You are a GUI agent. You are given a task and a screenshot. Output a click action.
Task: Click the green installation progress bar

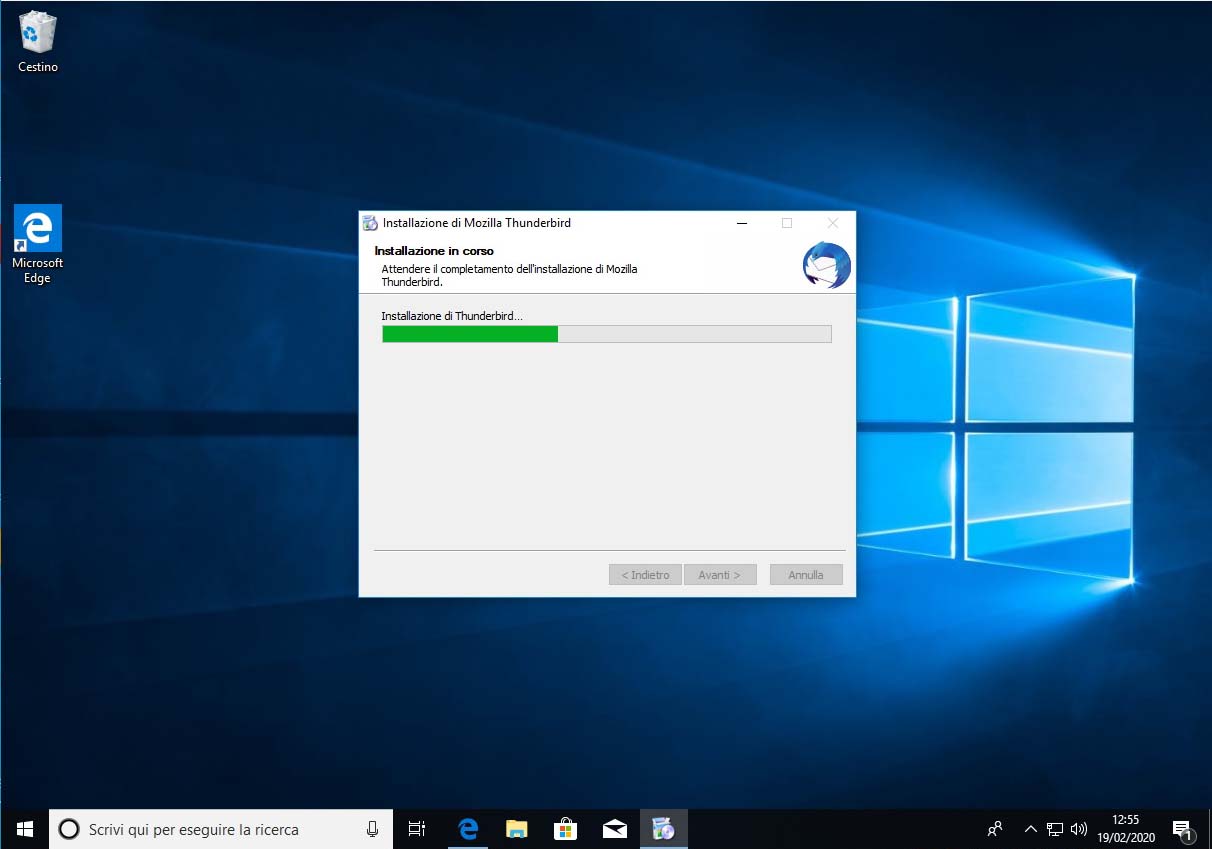click(x=606, y=334)
